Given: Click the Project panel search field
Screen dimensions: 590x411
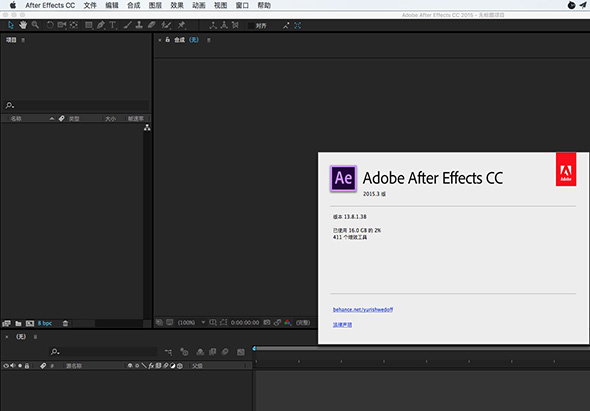Looking at the screenshot, I should (x=77, y=105).
